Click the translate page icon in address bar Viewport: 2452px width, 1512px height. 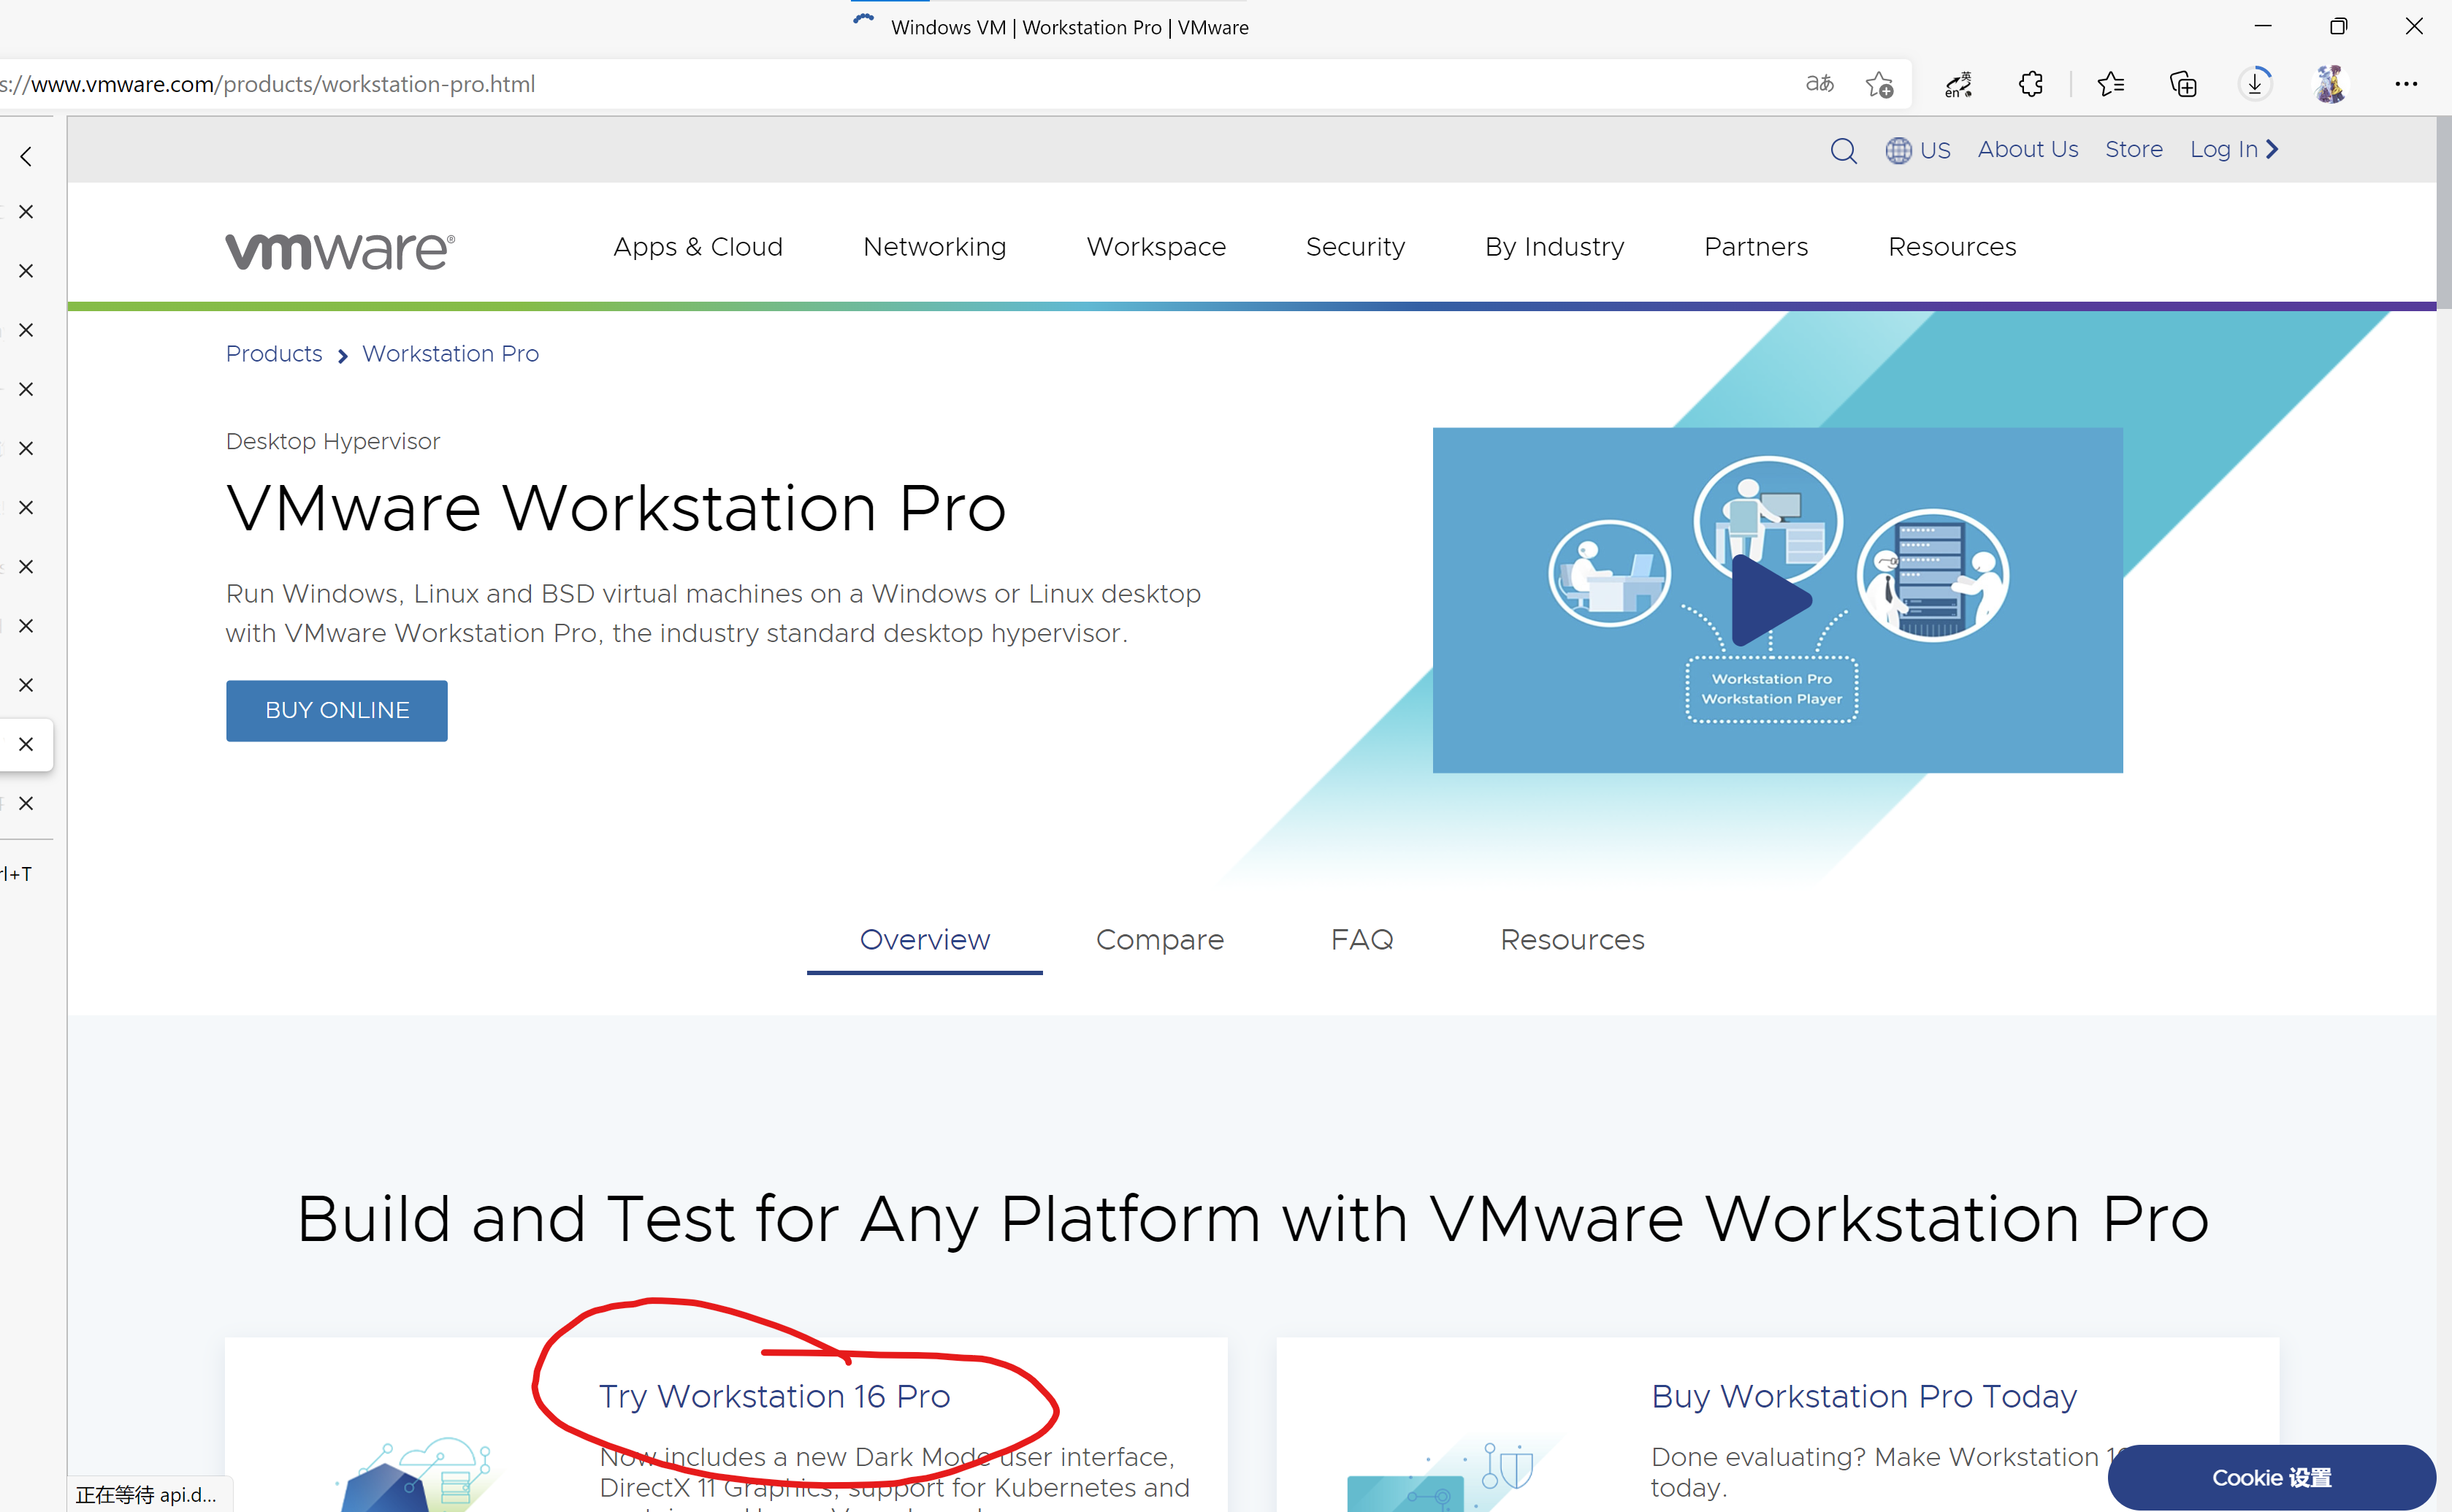click(x=1819, y=84)
